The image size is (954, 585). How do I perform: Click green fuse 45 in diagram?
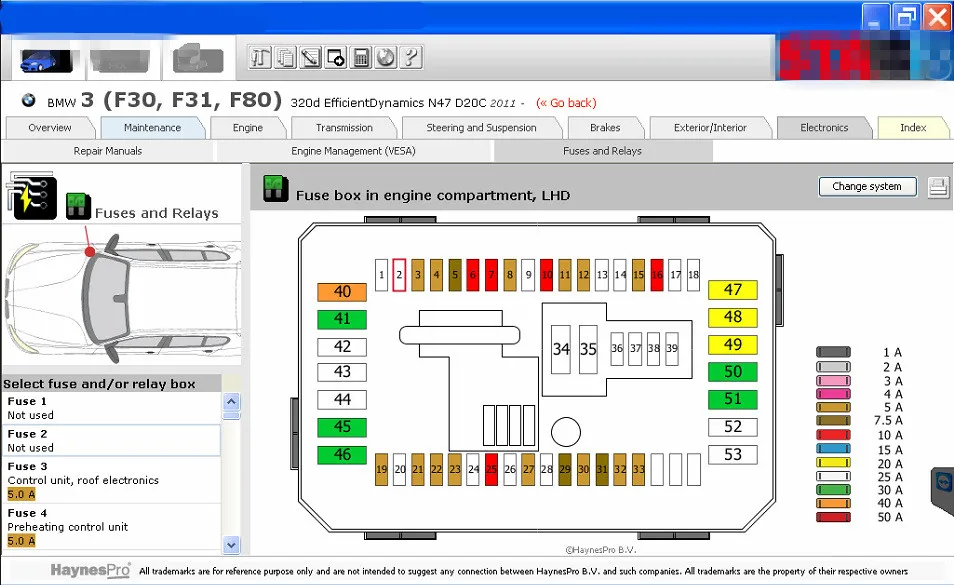pyautogui.click(x=342, y=427)
